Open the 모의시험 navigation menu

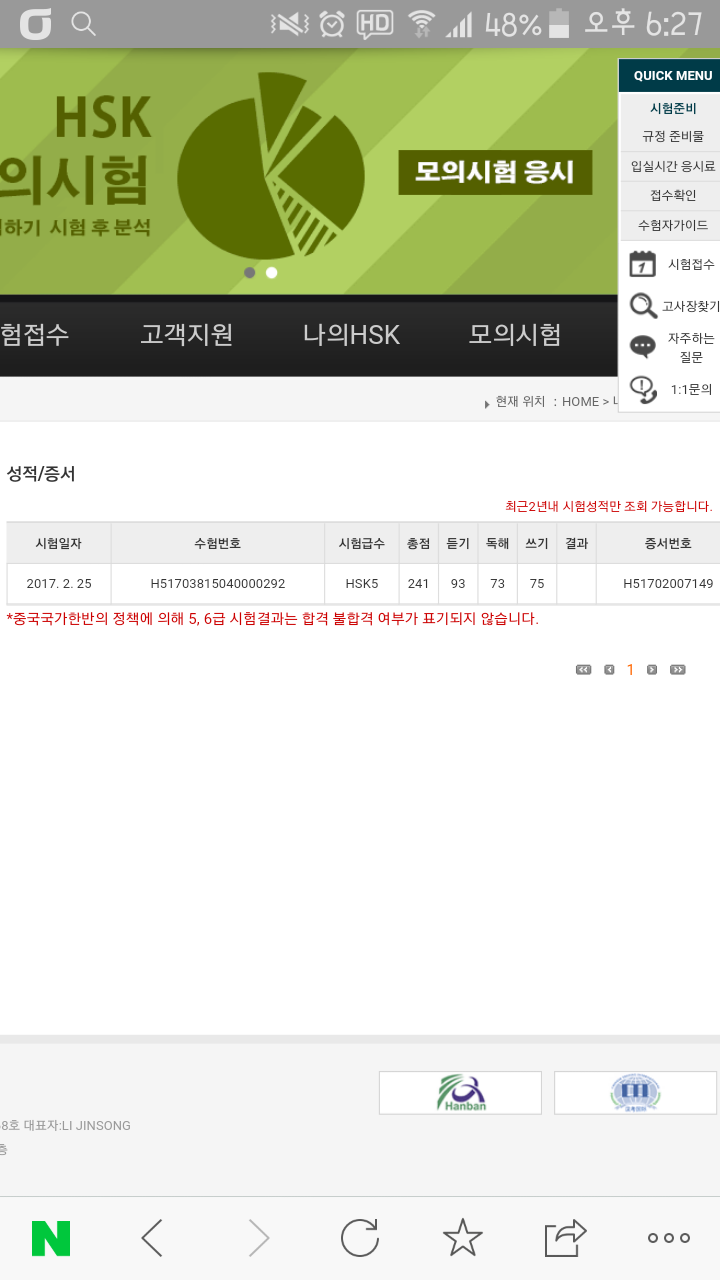click(x=515, y=335)
